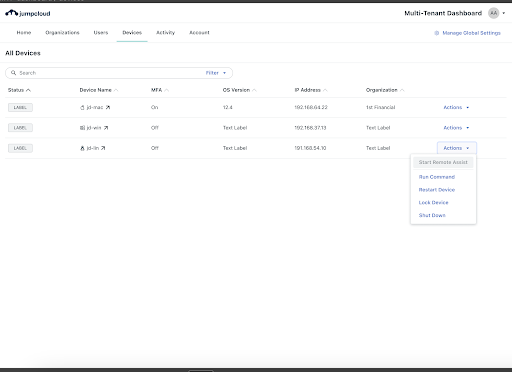The height and width of the screenshot is (372, 512).
Task: Open the Filter dropdown
Action: [216, 73]
